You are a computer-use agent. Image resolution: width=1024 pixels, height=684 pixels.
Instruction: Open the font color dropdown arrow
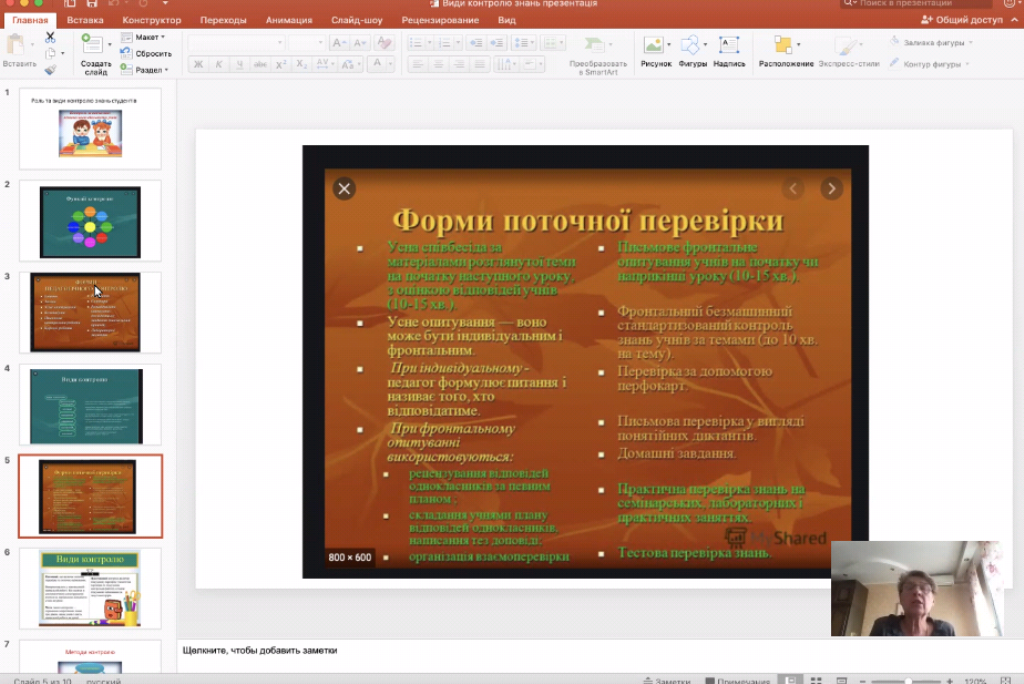(x=391, y=64)
